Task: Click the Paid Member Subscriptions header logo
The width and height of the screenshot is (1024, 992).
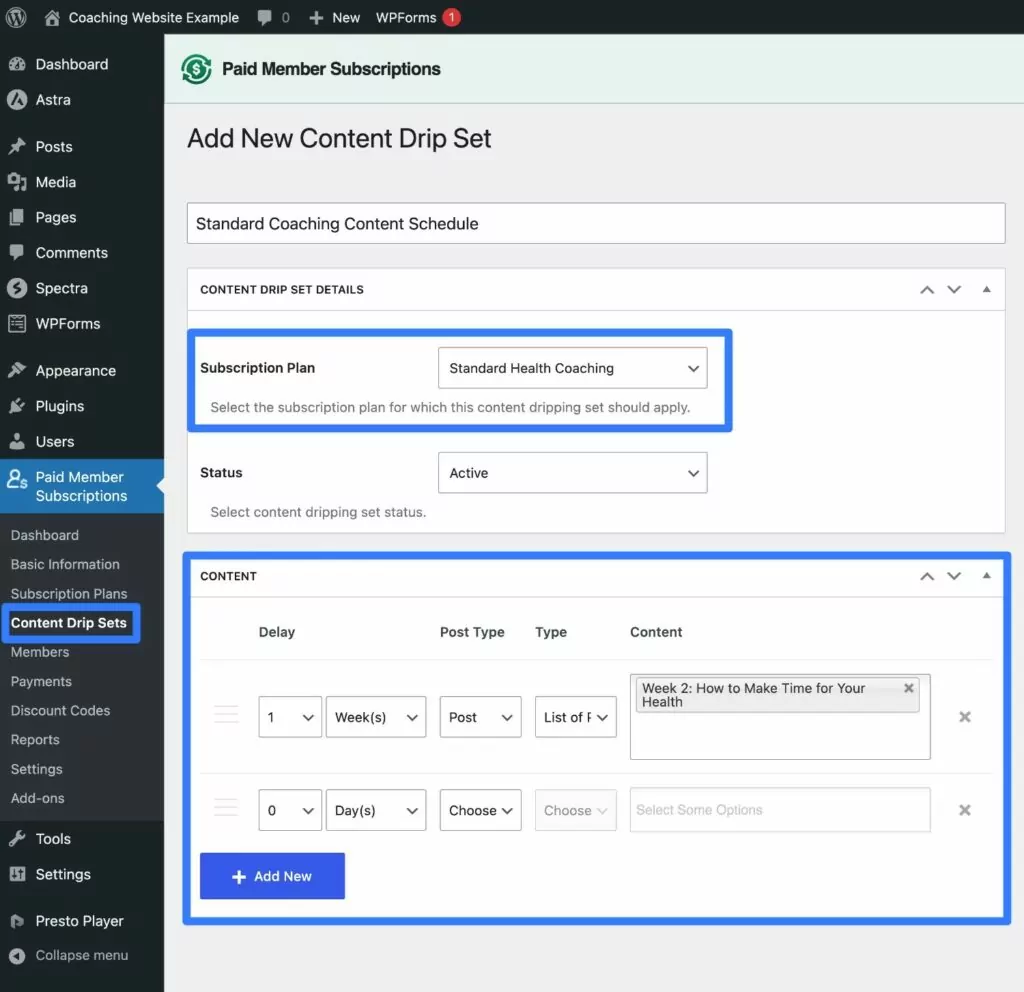Action: (x=197, y=69)
